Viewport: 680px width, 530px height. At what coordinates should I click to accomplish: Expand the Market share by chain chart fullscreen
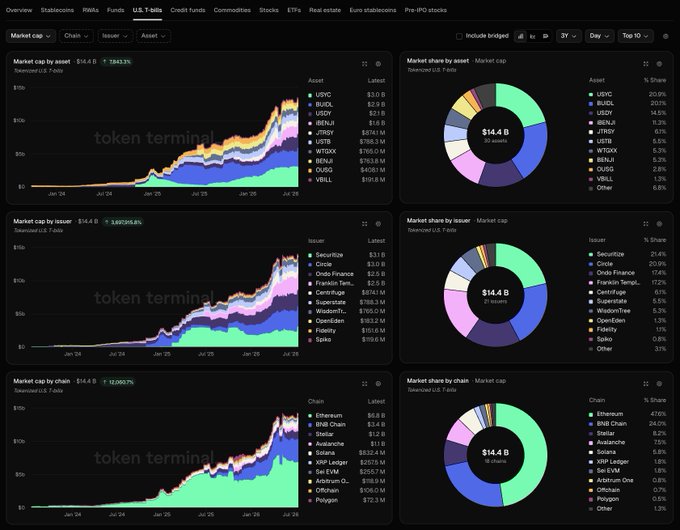(646, 384)
